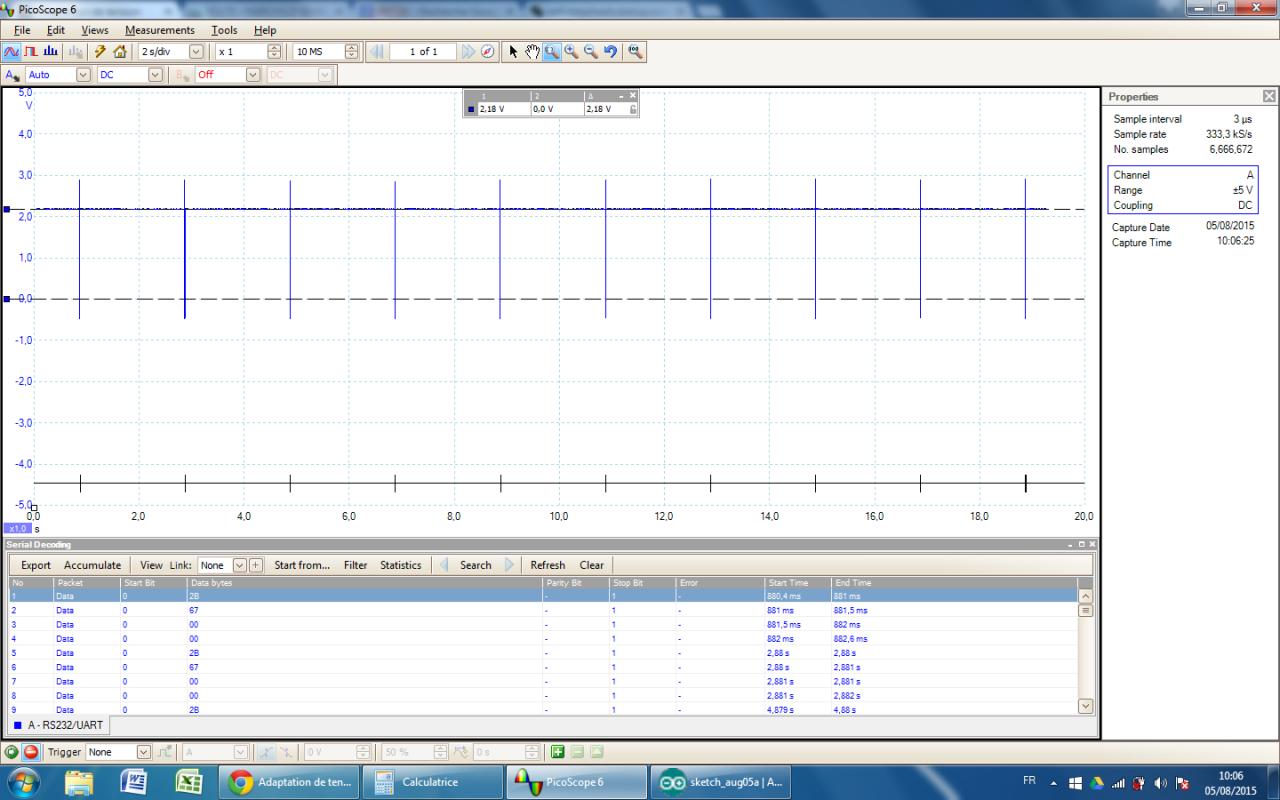Add a link with the plus button
Screen dimensions: 1280x800
coord(256,565)
